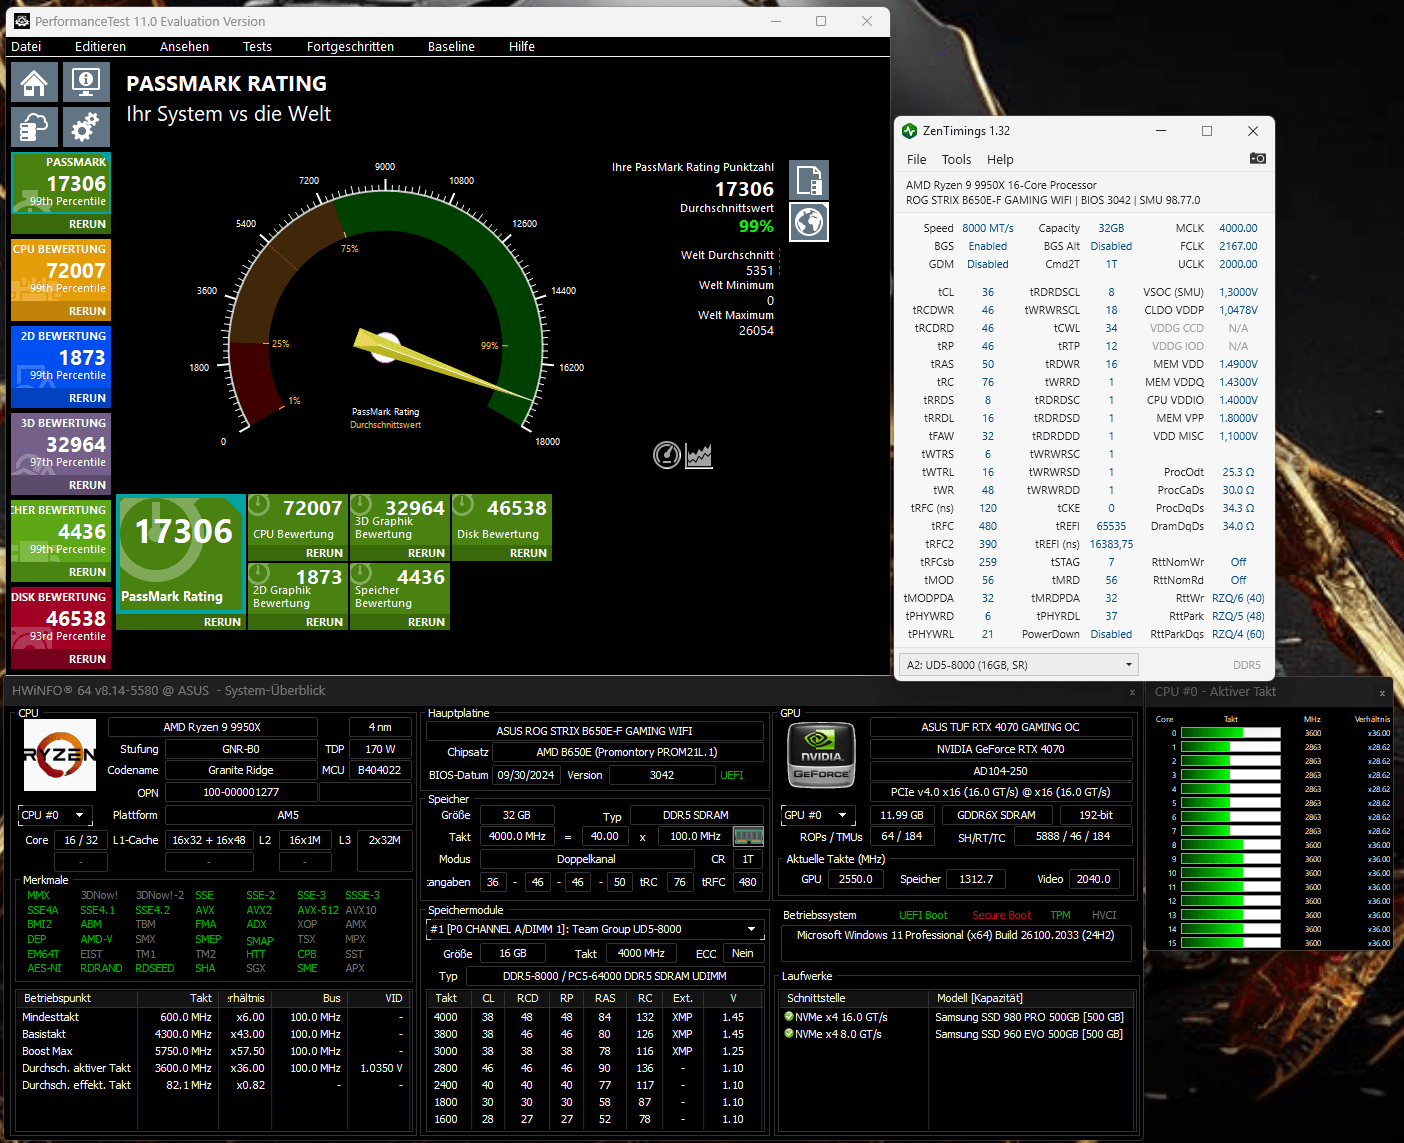Open the Editieren menu

[x=100, y=47]
